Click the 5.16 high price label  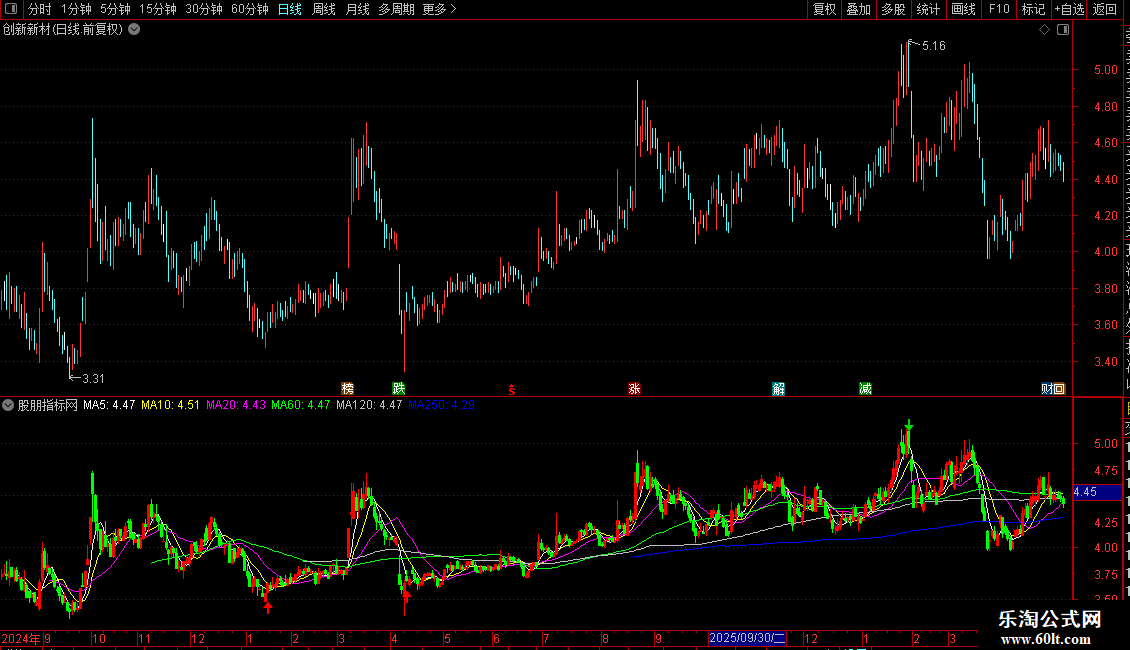pyautogui.click(x=934, y=46)
